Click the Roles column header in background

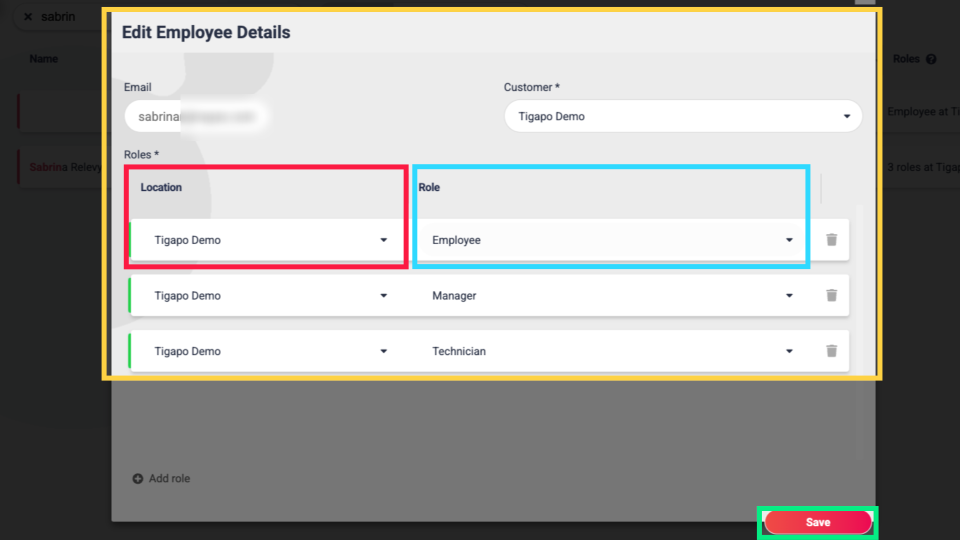point(906,59)
